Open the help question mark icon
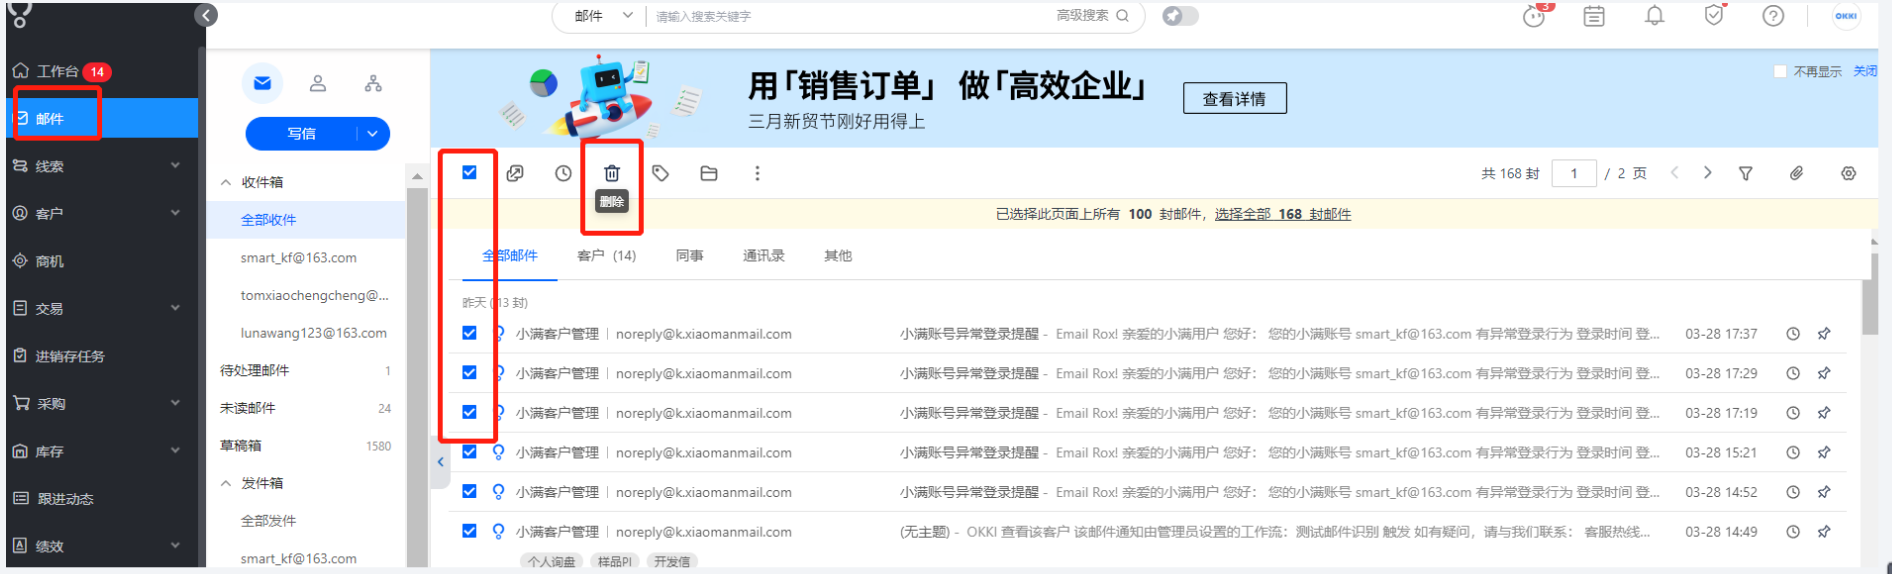 pos(1773,16)
